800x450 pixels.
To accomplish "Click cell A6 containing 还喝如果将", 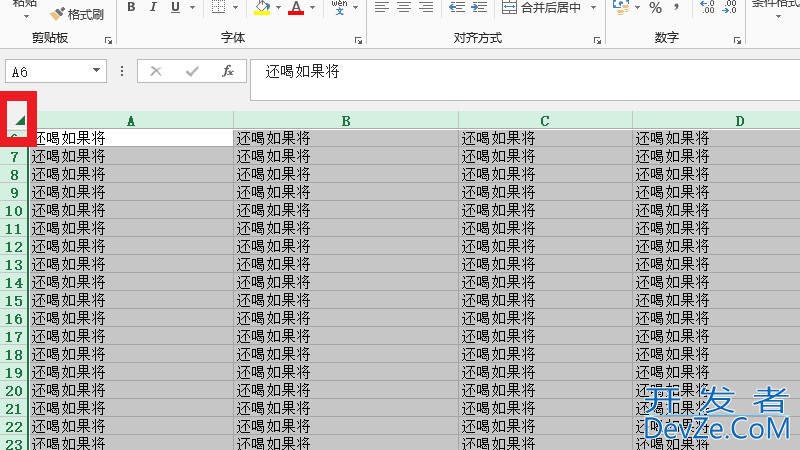I will [x=131, y=138].
